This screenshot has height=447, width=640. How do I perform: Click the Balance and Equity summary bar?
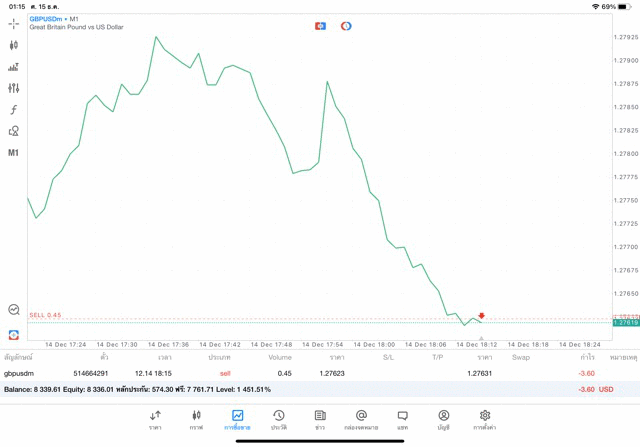coord(300,389)
